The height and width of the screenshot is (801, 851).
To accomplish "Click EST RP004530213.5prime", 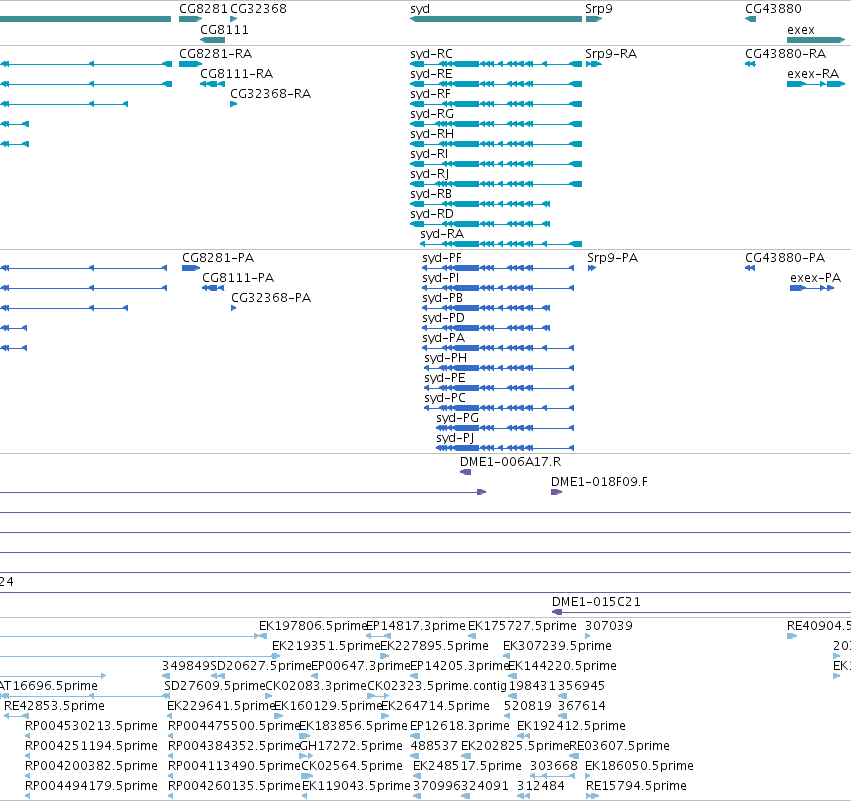I will (x=91, y=727).
